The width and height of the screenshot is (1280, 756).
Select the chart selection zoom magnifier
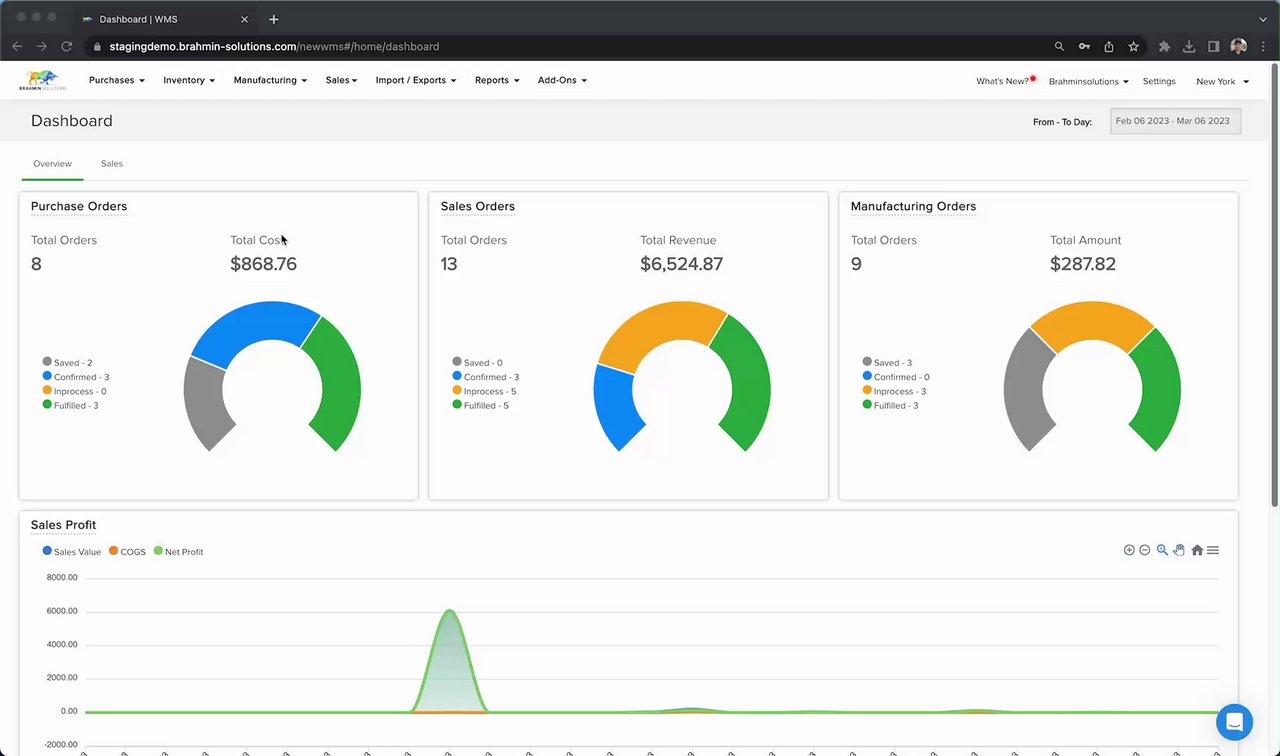pos(1162,550)
